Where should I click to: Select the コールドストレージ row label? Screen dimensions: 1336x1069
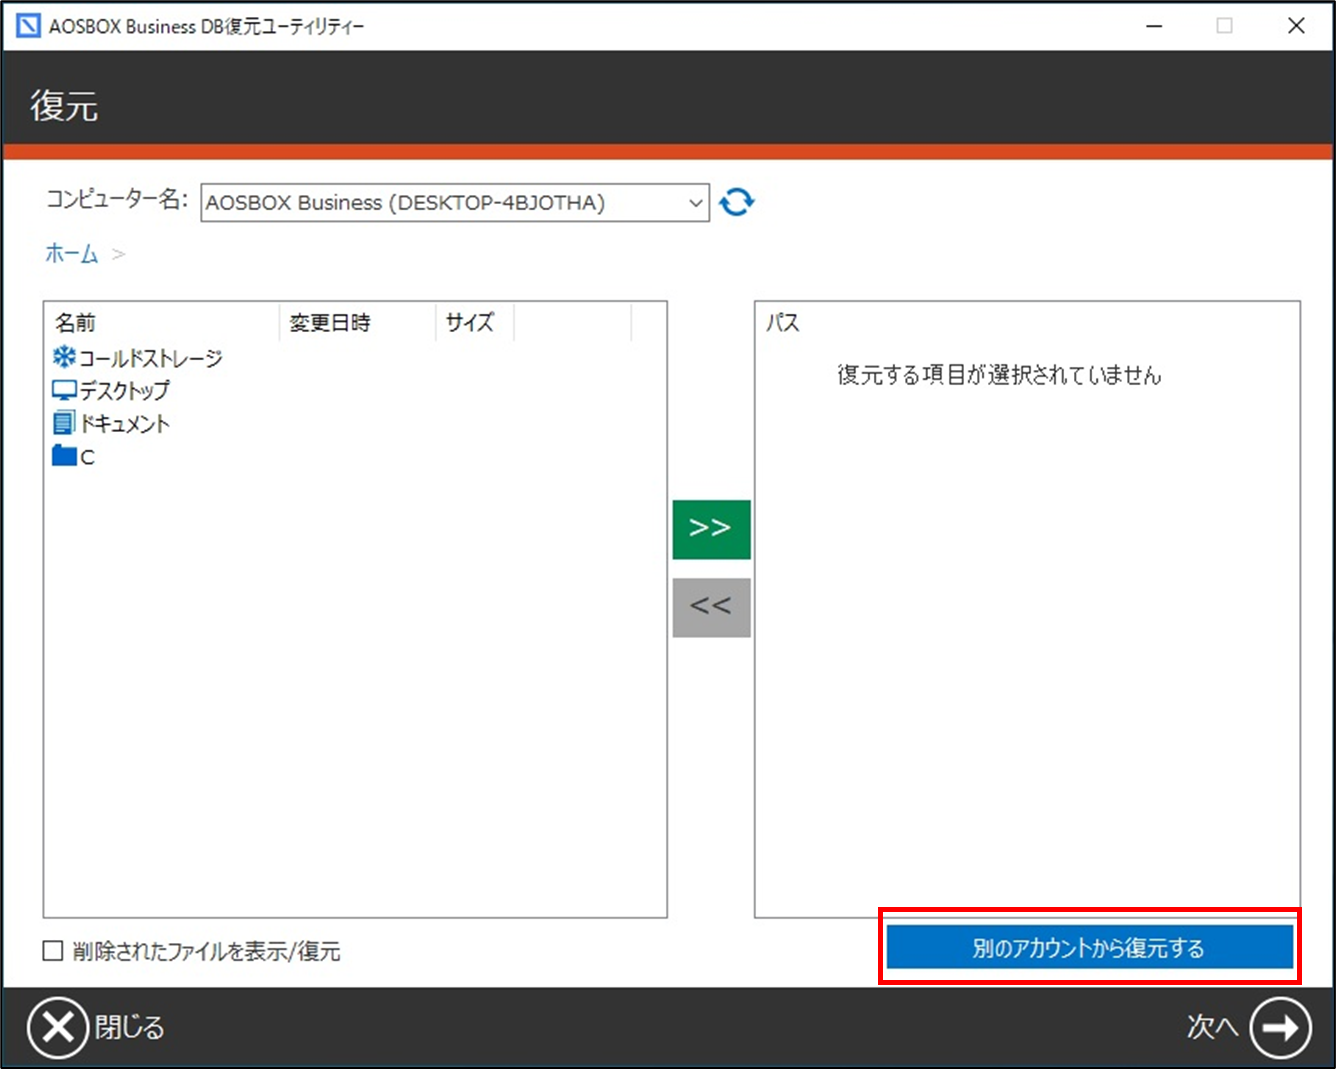coord(151,358)
